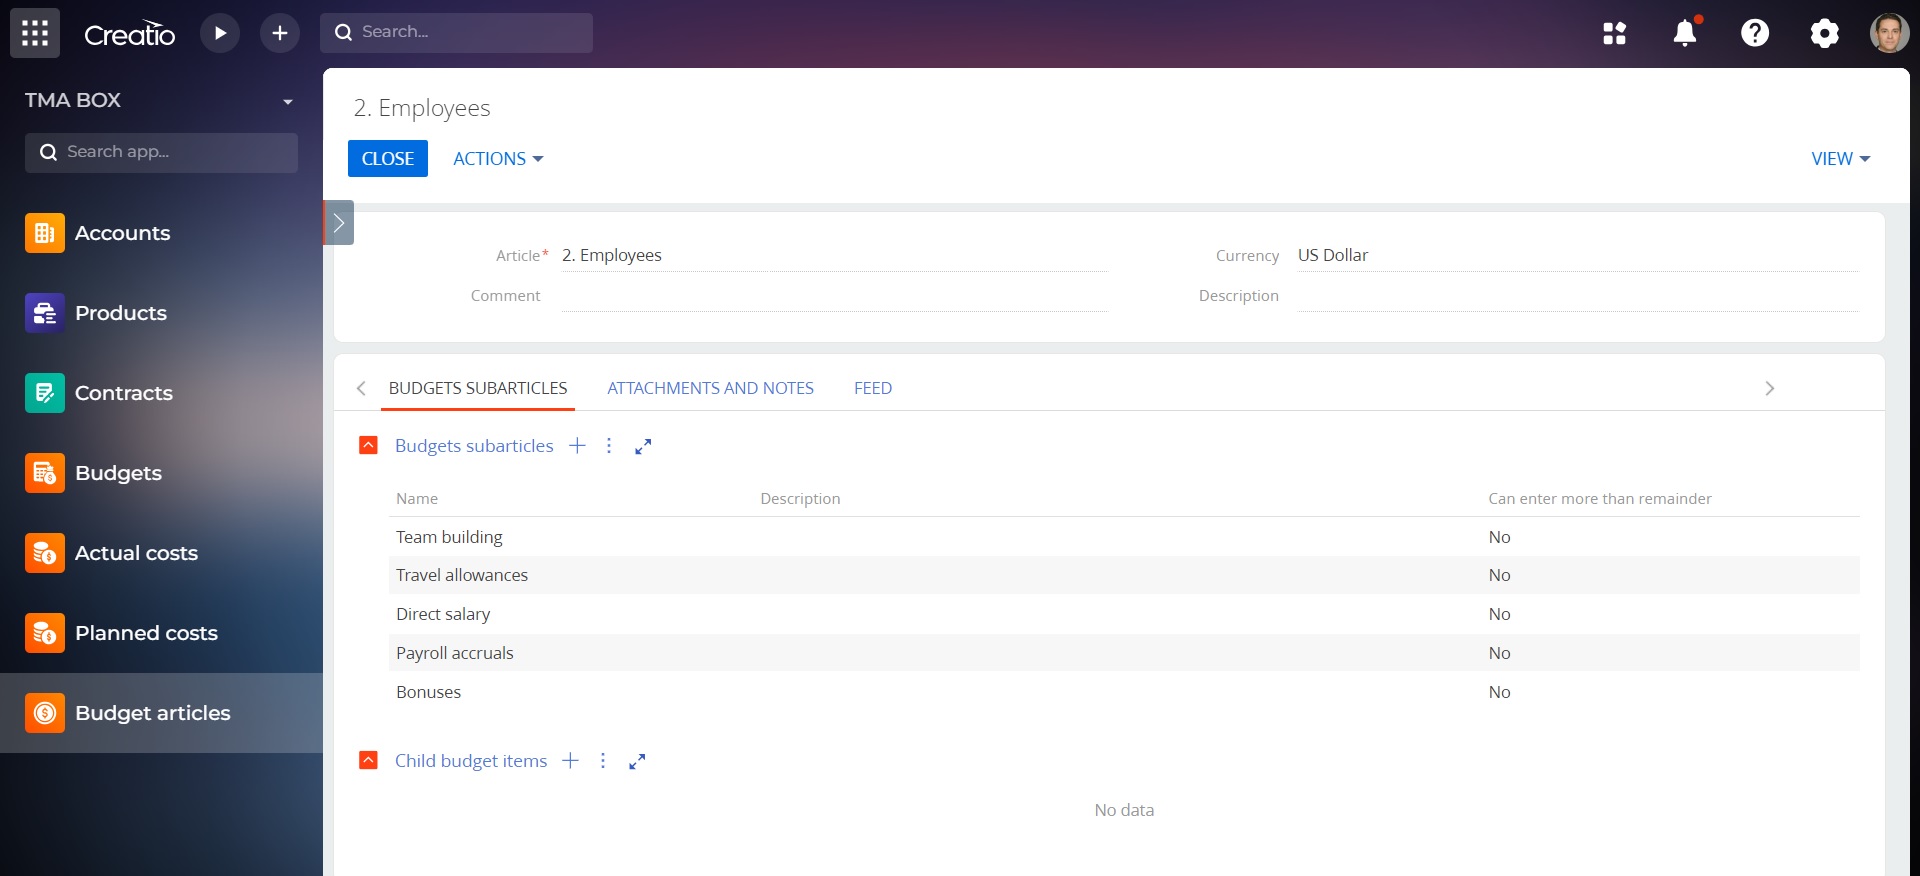Viewport: 1920px width, 876px height.
Task: Open the VIEW dropdown
Action: (1840, 159)
